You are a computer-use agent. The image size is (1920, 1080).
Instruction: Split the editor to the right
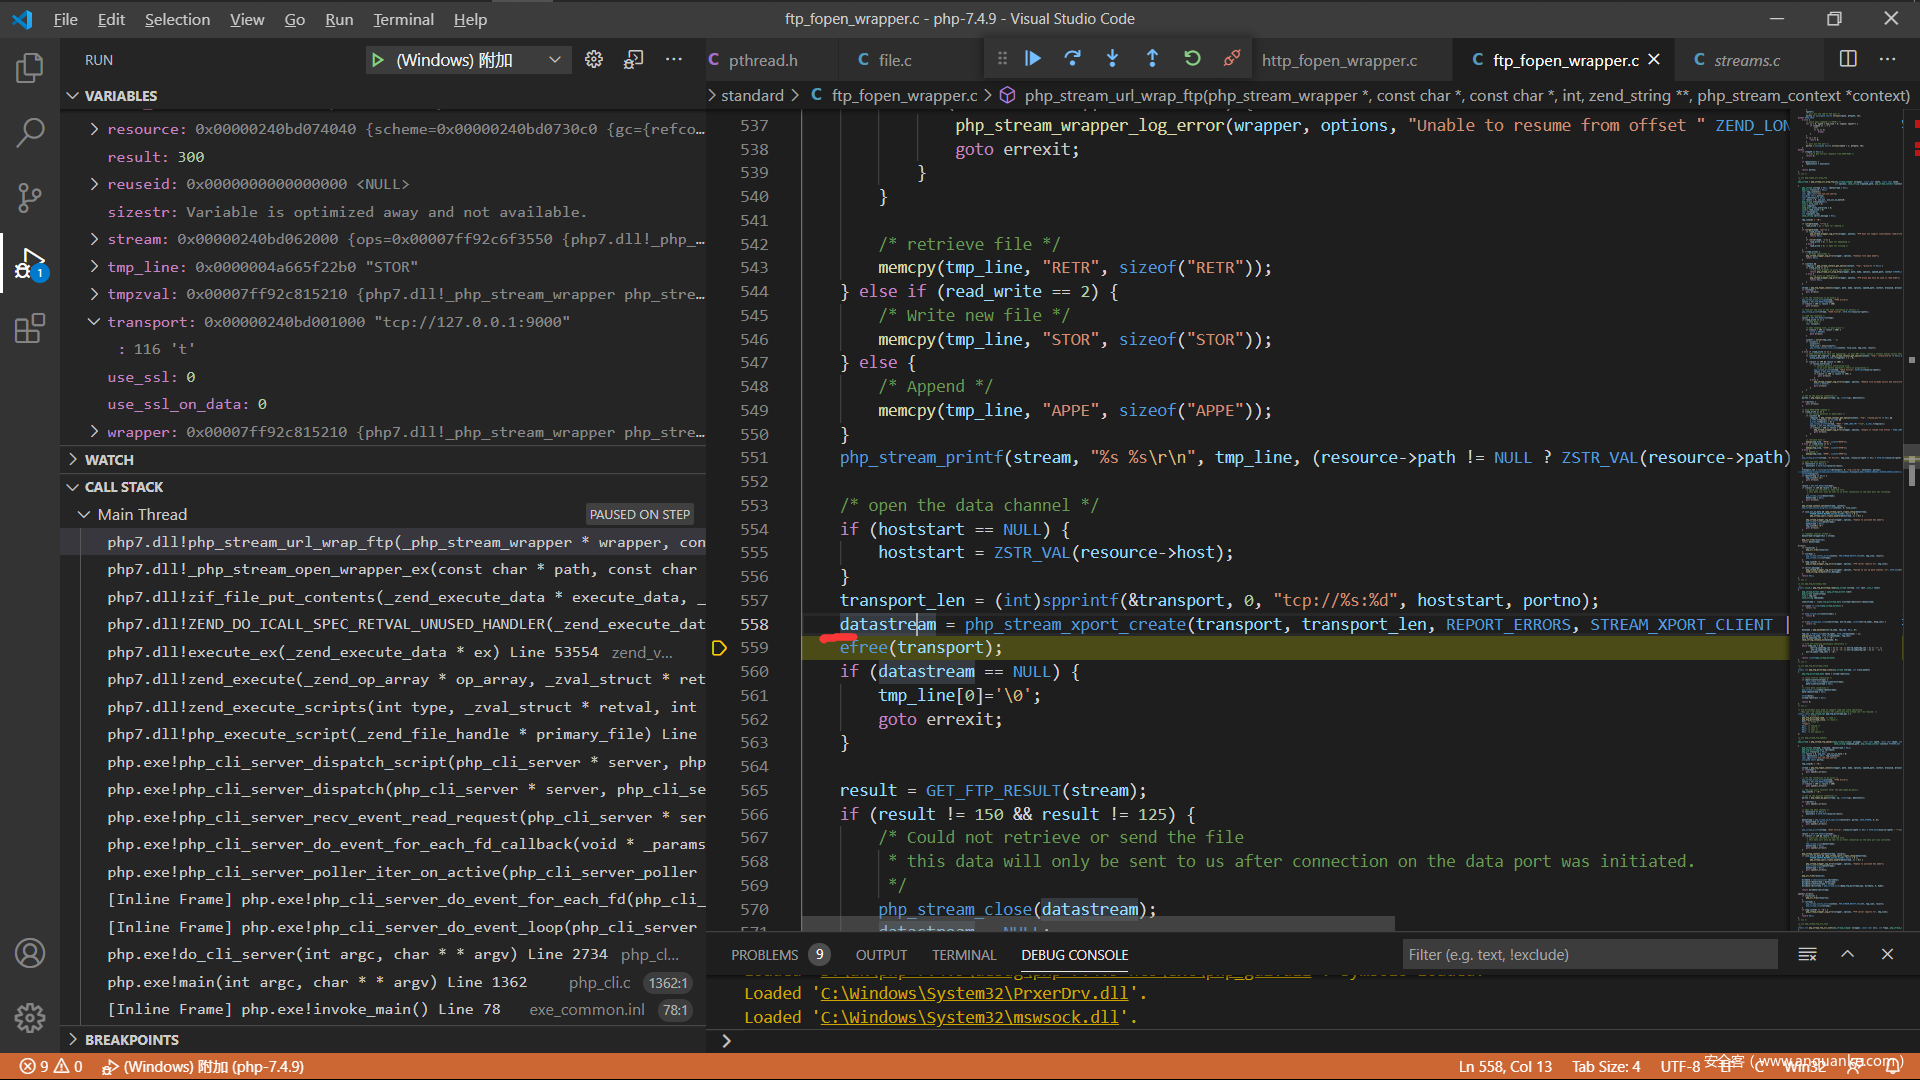point(1848,60)
